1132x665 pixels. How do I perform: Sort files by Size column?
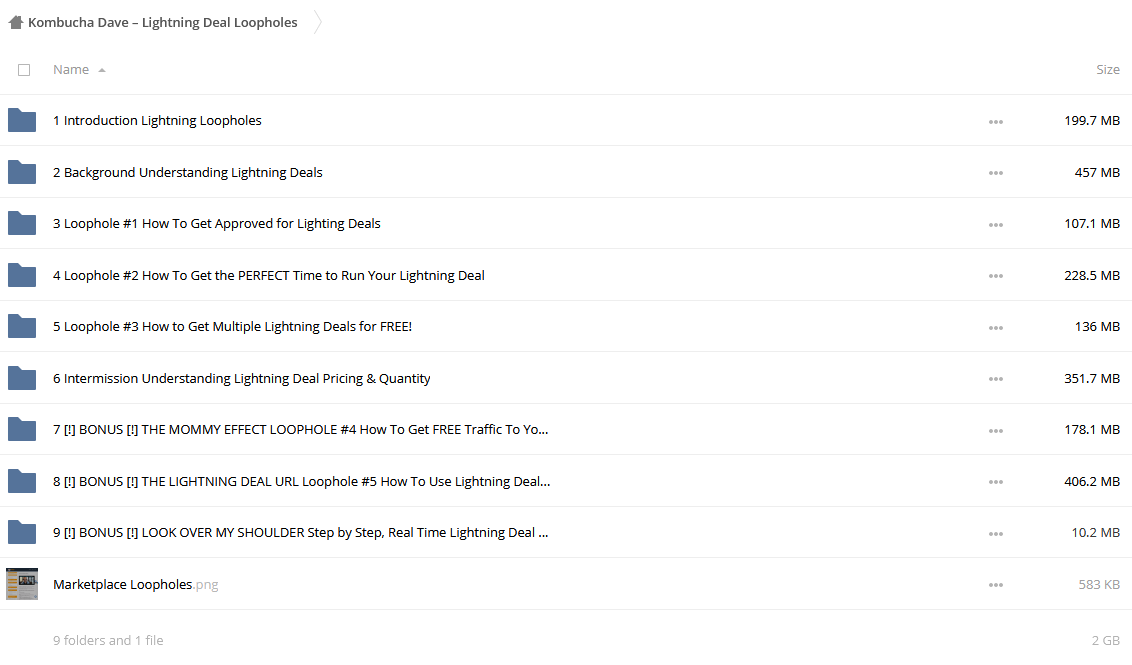point(1107,69)
